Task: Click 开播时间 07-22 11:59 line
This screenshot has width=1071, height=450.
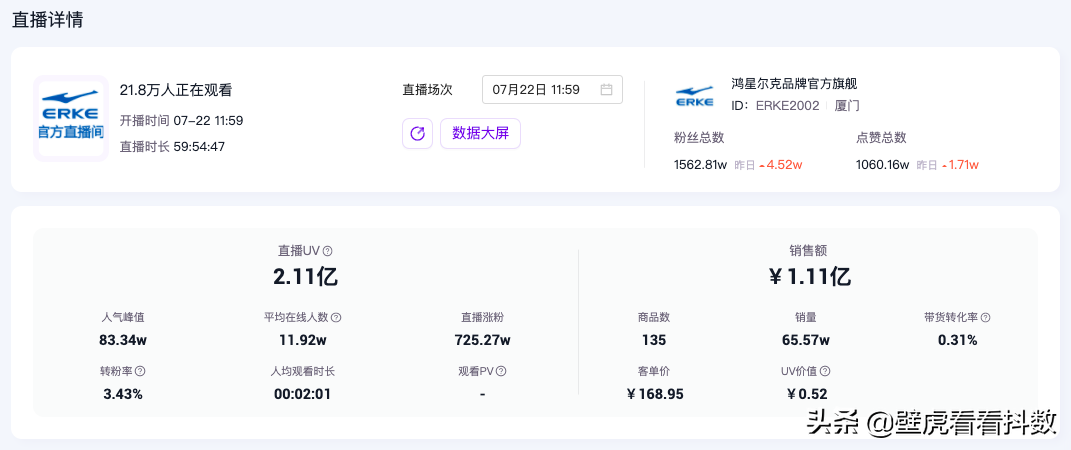Action: coord(181,121)
